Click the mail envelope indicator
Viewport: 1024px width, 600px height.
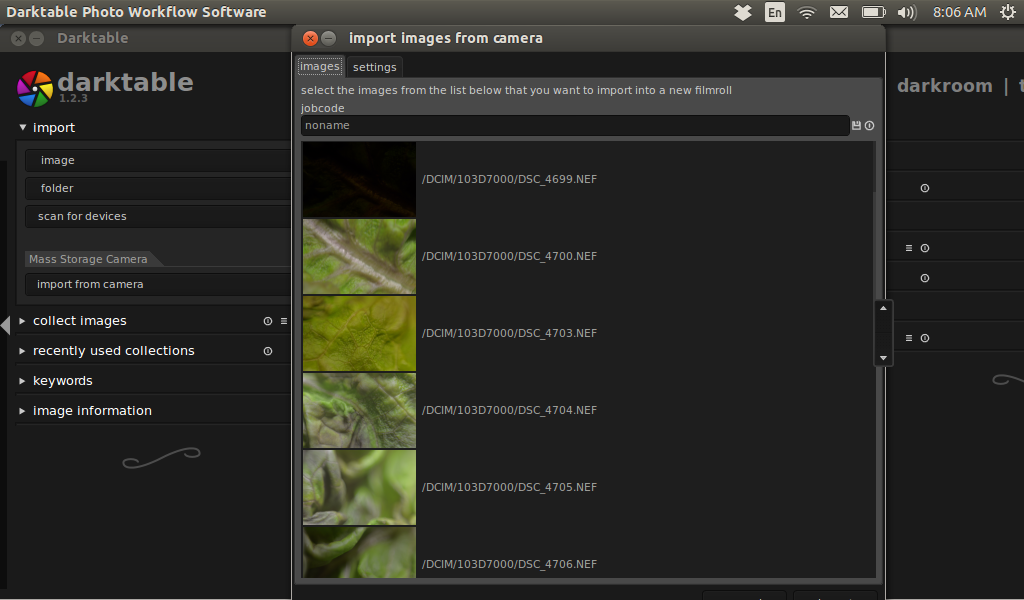tap(839, 13)
